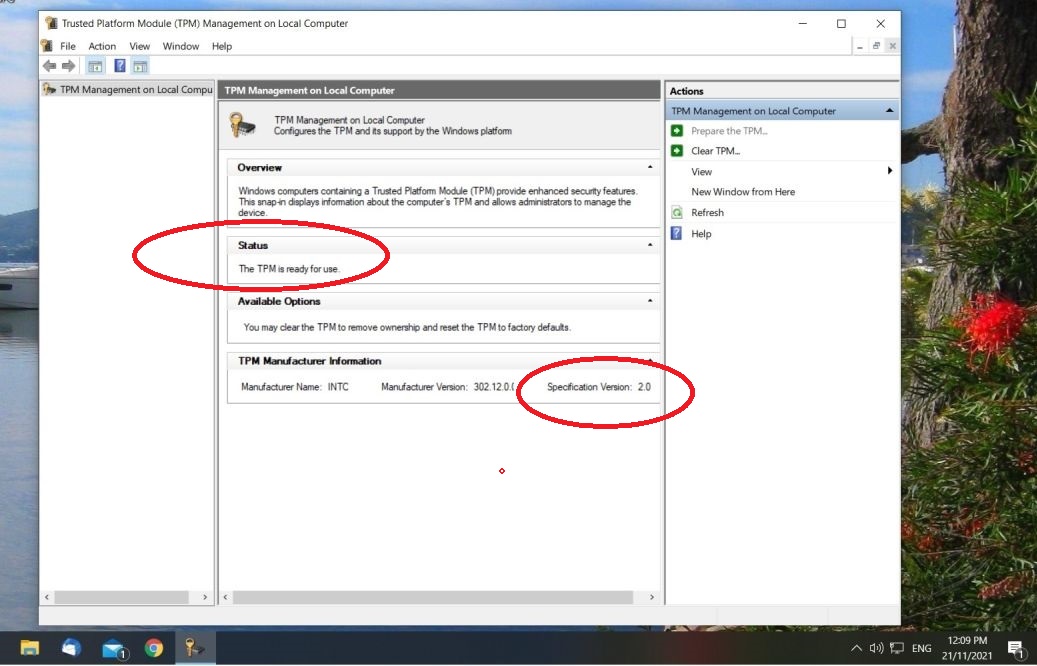Viewport: 1037px width, 666px height.
Task: Click Refresh in the Actions pane
Action: click(707, 212)
